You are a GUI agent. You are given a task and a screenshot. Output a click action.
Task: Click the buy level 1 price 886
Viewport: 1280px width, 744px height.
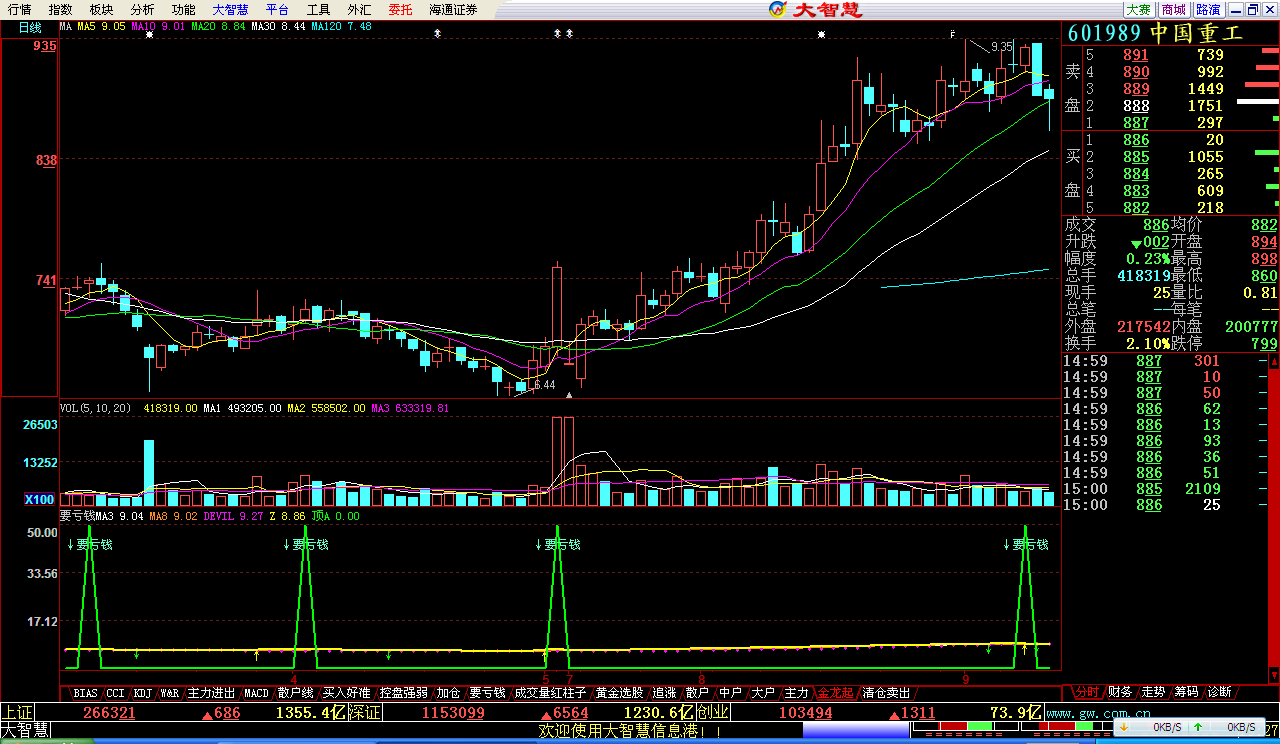tap(1136, 141)
